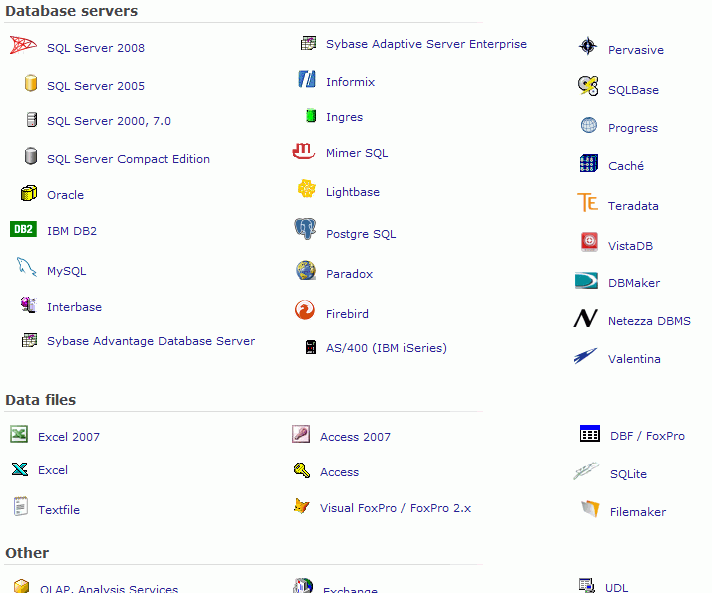Click the Excel X logo icon
The width and height of the screenshot is (712, 593).
click(x=20, y=469)
